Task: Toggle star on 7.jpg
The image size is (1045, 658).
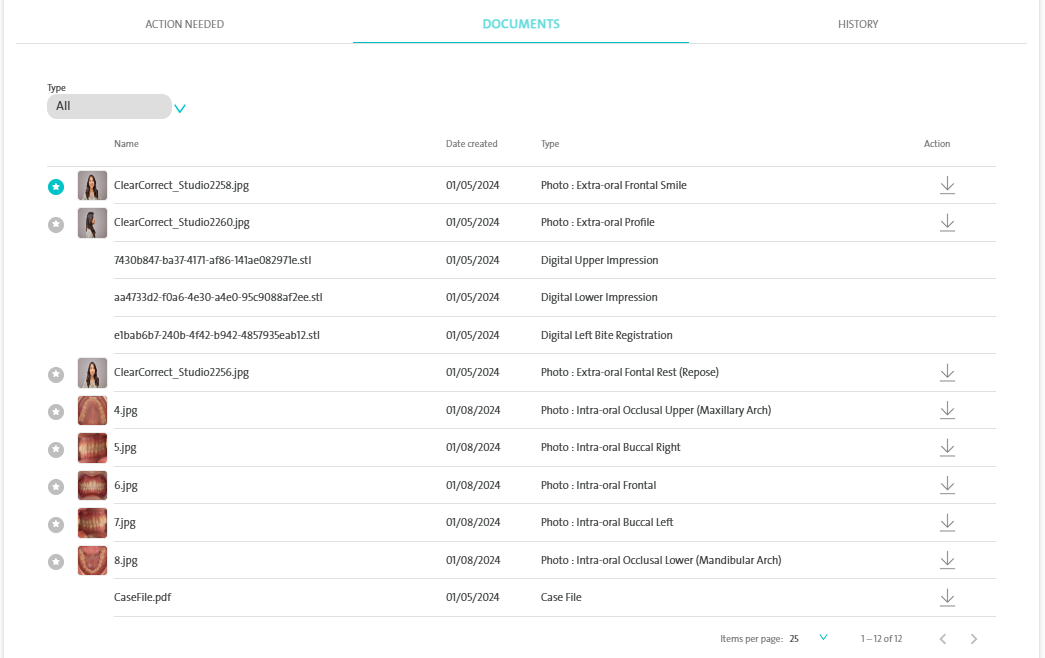Action: coord(56,525)
